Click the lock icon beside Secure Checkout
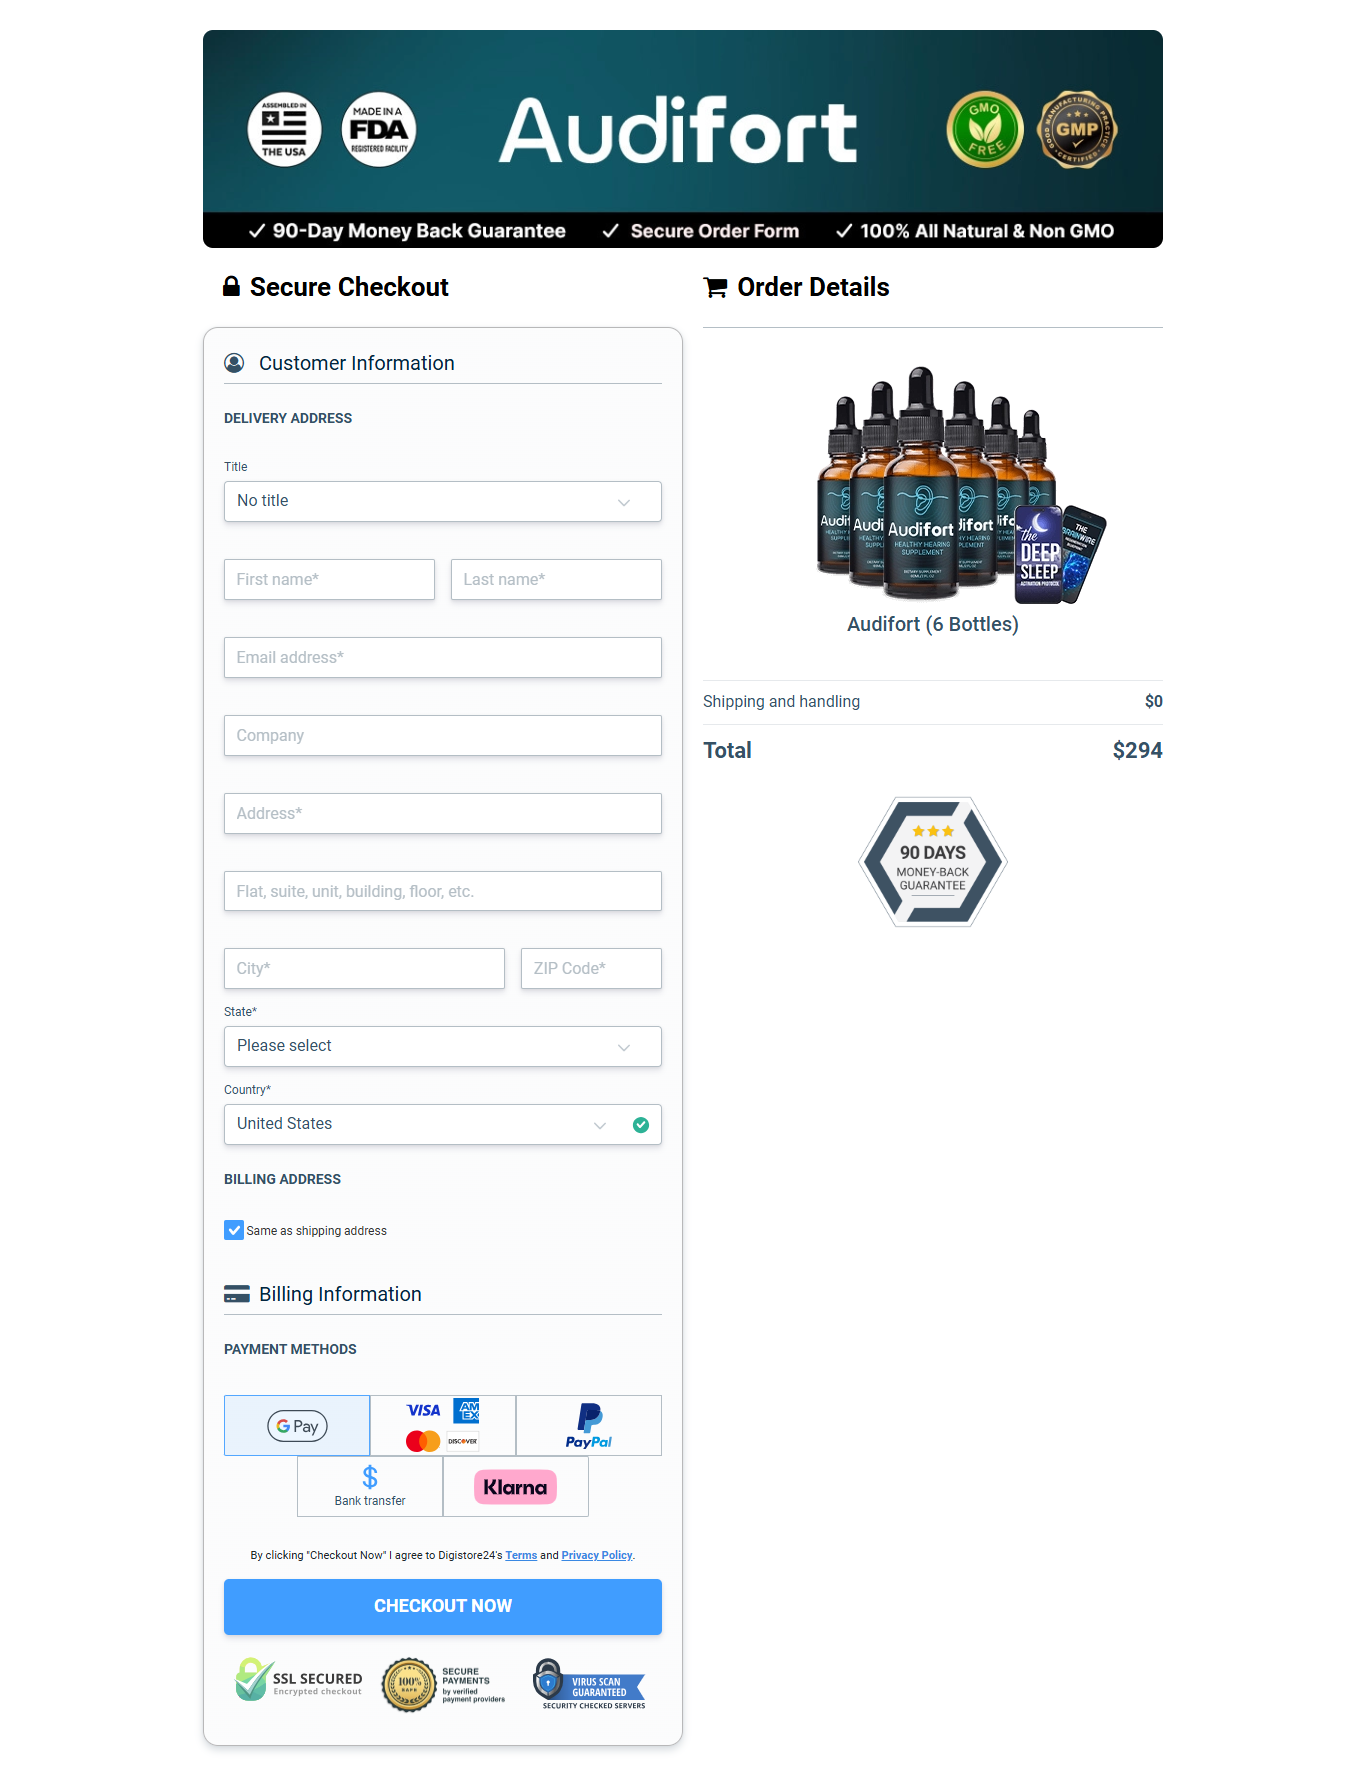Image resolution: width=1366 pixels, height=1787 pixels. pos(231,287)
